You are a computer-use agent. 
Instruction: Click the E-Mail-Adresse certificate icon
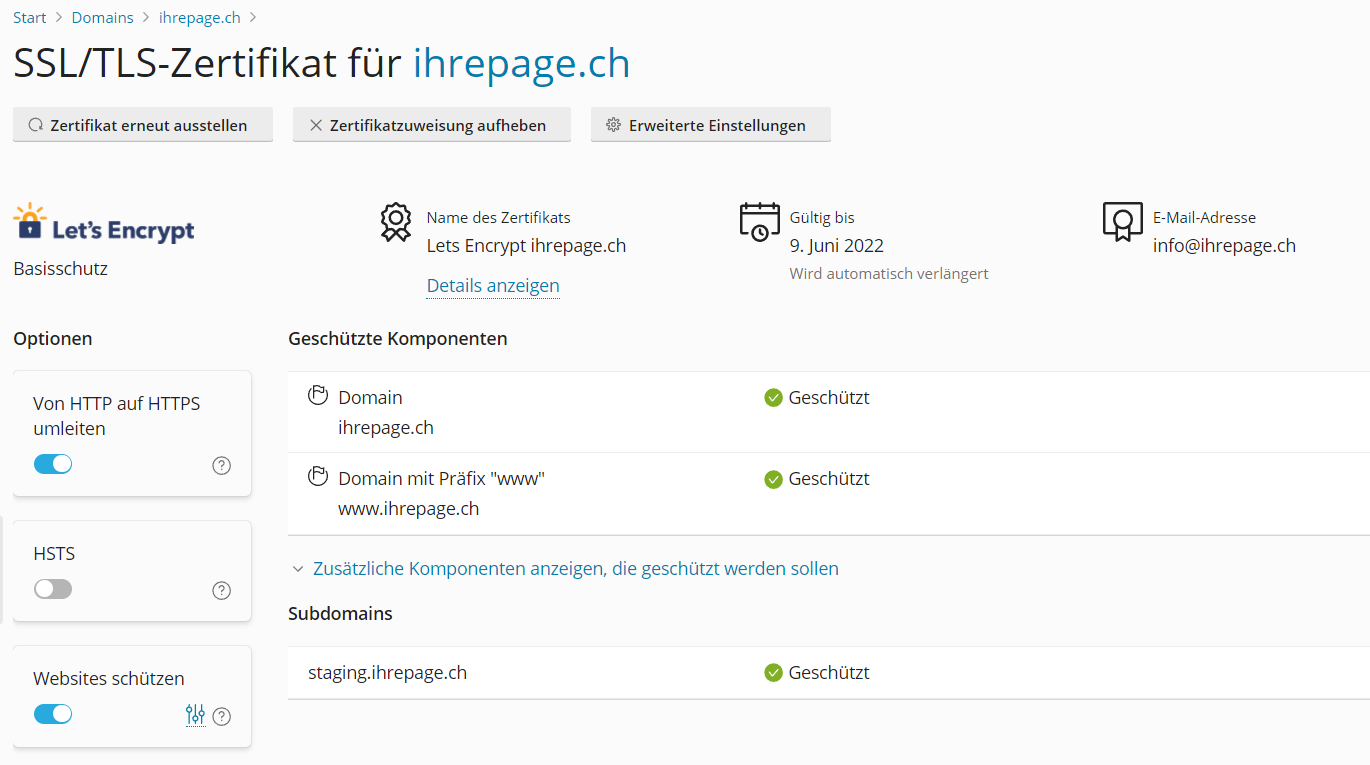tap(1122, 221)
